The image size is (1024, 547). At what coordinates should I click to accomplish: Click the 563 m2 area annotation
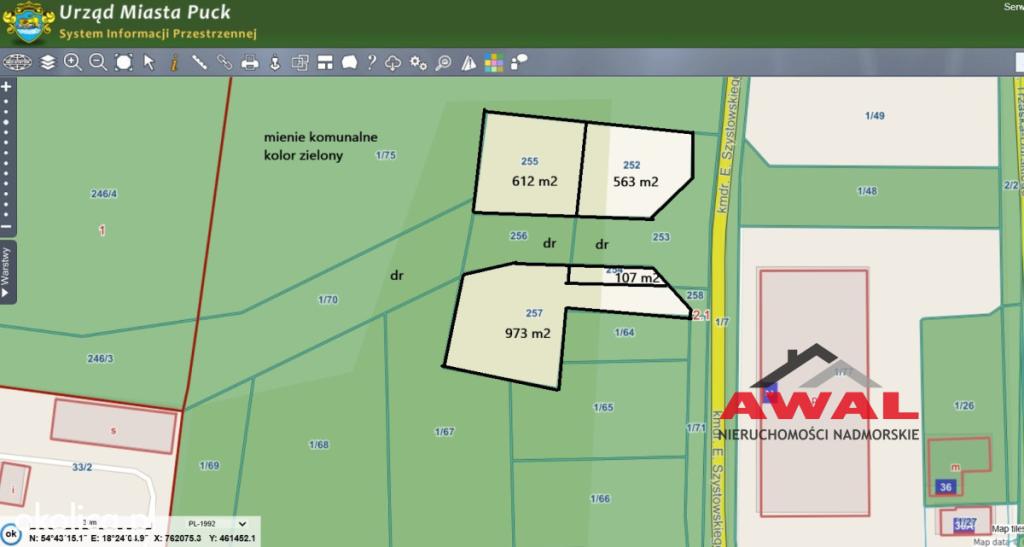pyautogui.click(x=635, y=181)
